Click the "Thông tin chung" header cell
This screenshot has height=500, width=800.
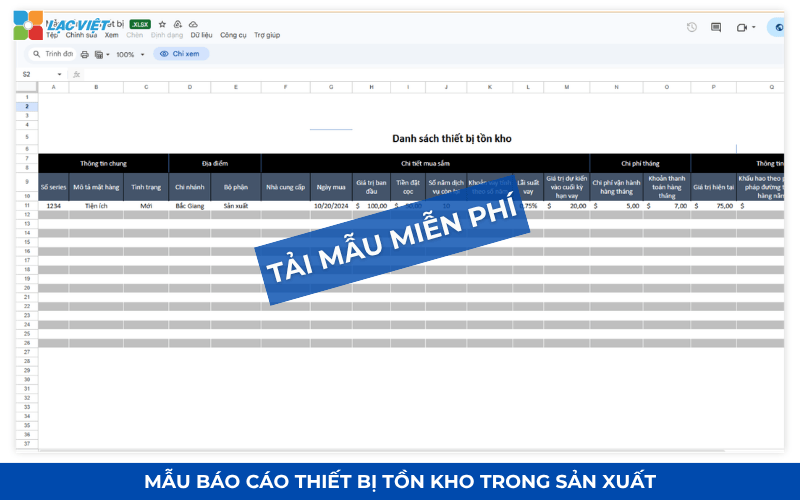click(x=103, y=163)
